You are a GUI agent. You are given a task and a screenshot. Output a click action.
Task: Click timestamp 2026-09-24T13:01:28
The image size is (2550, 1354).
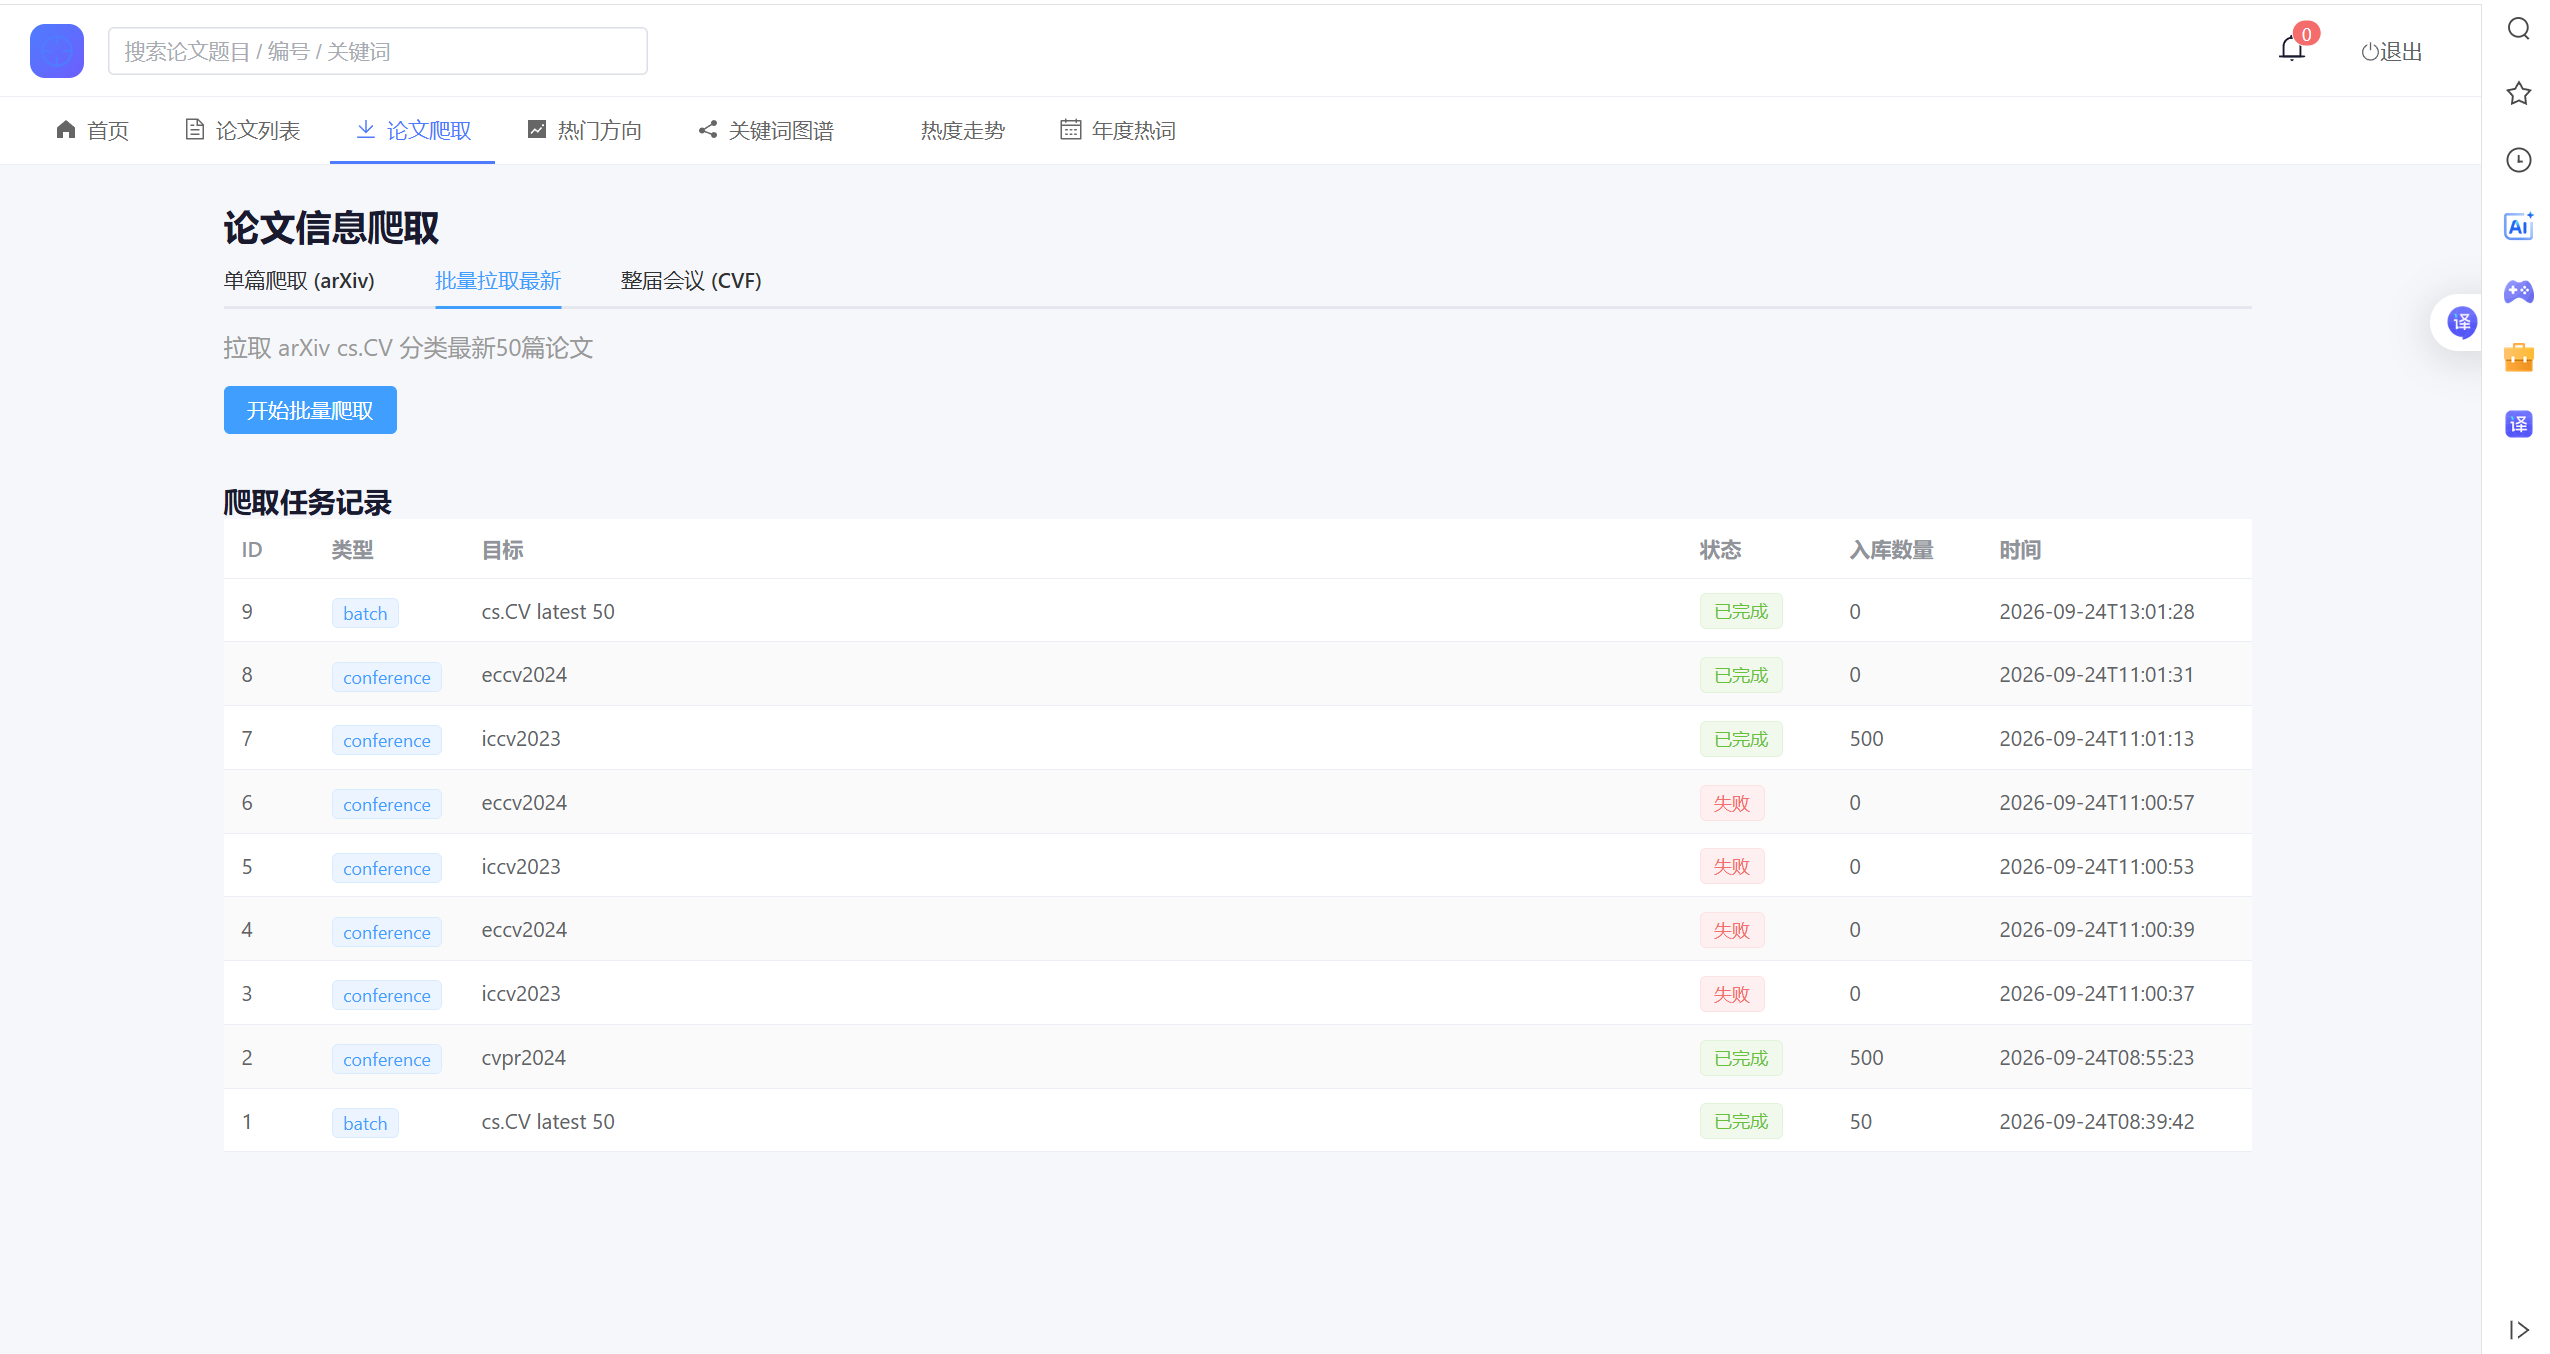tap(2097, 612)
